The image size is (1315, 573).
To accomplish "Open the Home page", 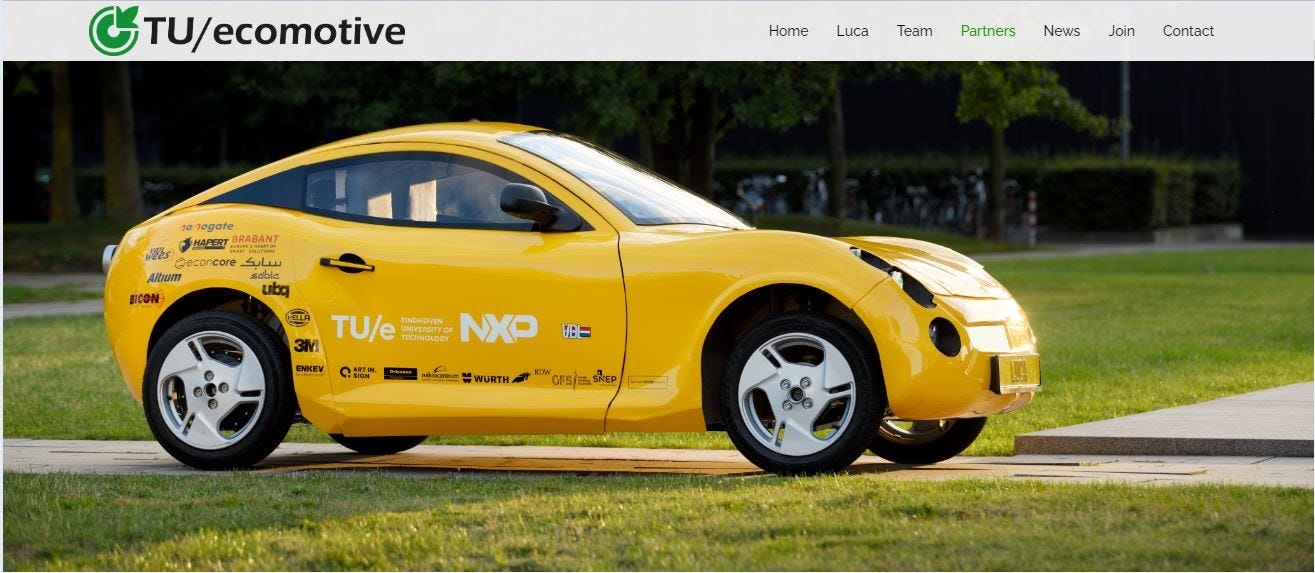I will coord(788,31).
